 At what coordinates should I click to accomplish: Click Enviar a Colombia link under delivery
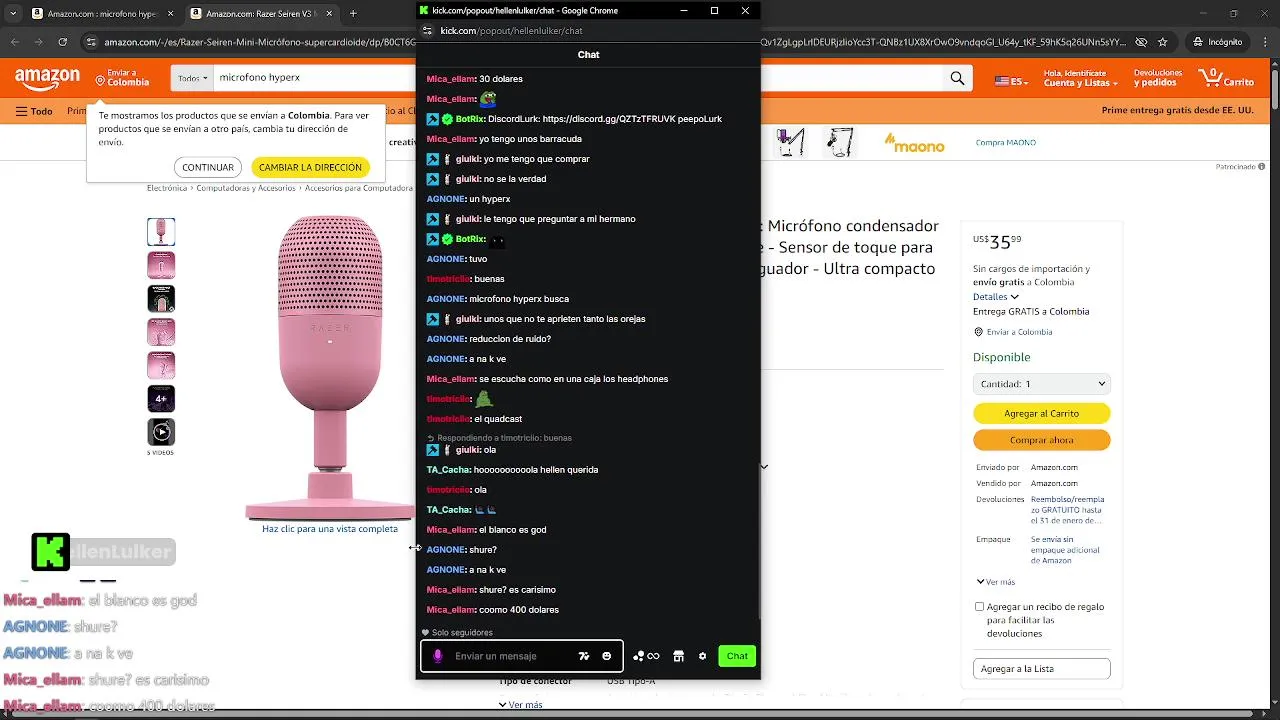pyautogui.click(x=1019, y=332)
